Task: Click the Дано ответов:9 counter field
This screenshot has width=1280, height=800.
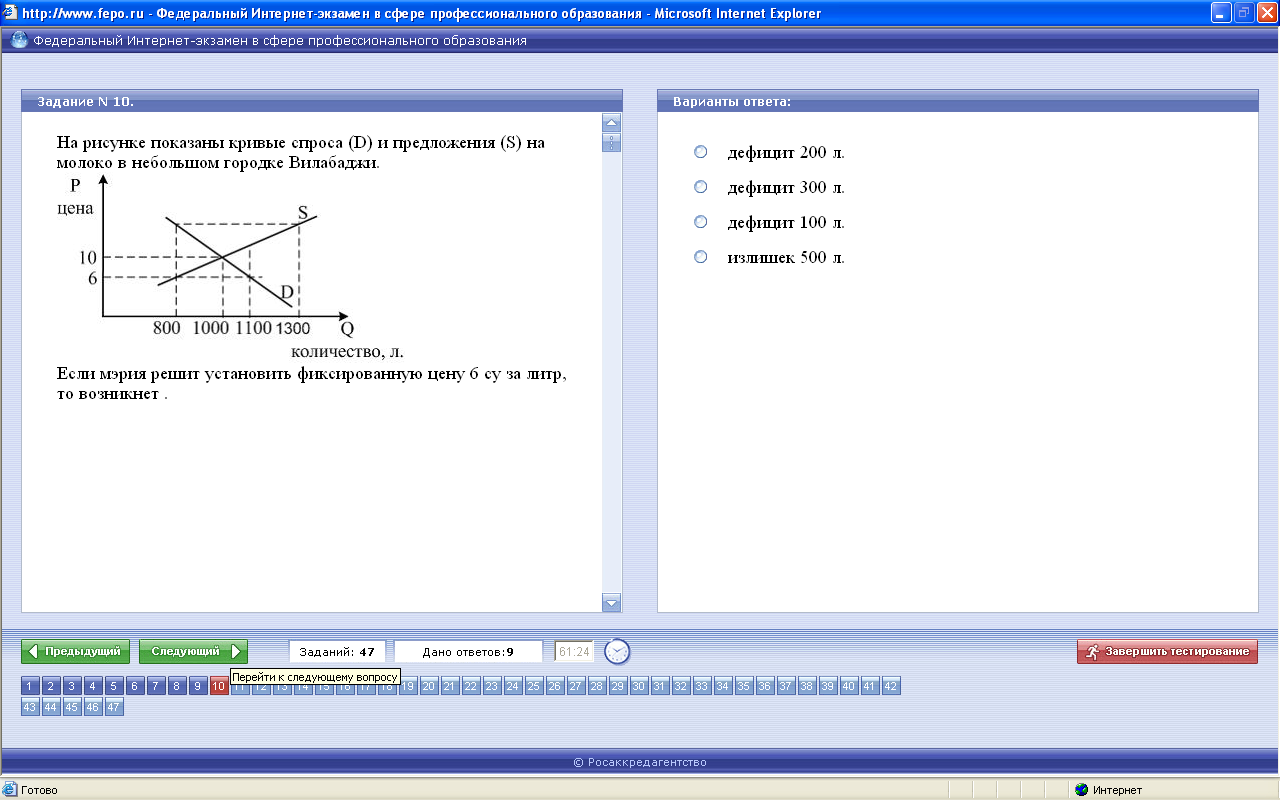Action: [468, 651]
